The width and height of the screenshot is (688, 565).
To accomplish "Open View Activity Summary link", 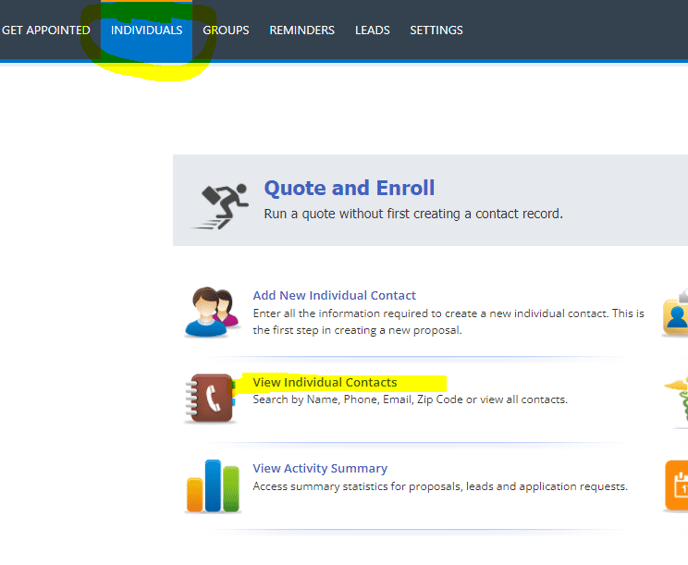I will [320, 468].
